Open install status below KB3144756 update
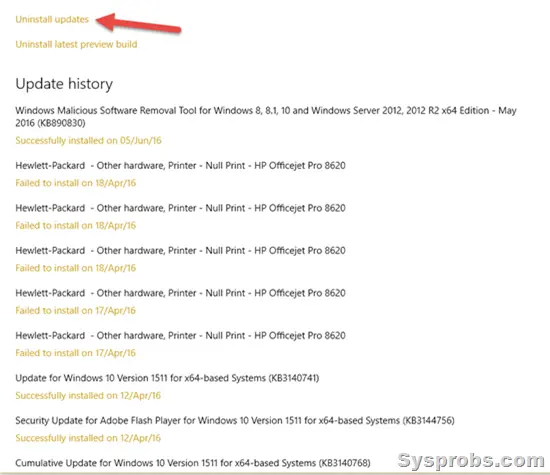The width and height of the screenshot is (550, 475). point(88,438)
